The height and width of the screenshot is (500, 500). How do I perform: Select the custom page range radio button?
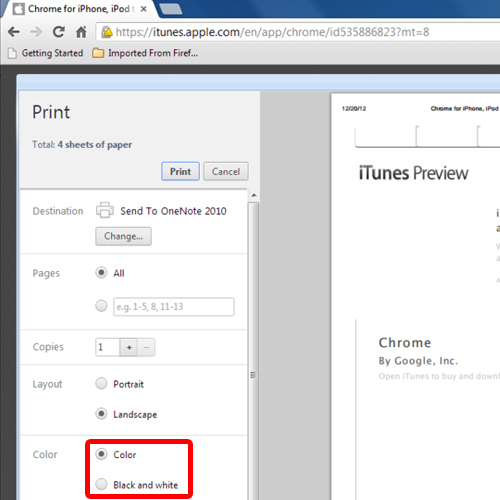(x=101, y=306)
